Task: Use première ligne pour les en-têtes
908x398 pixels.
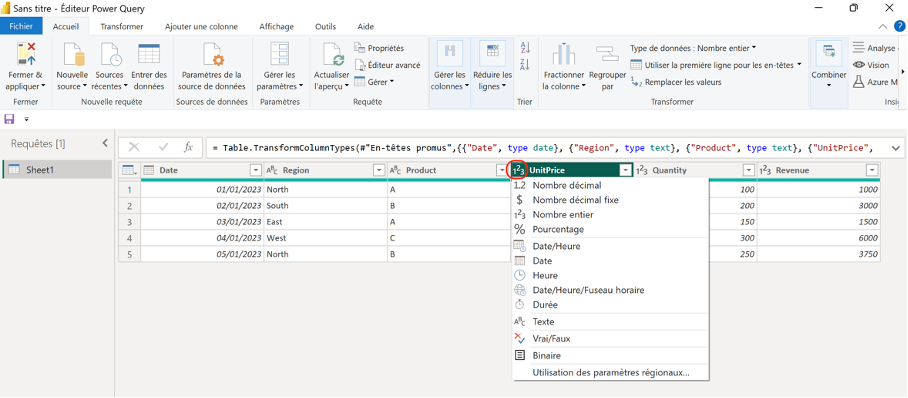Action: click(716, 65)
